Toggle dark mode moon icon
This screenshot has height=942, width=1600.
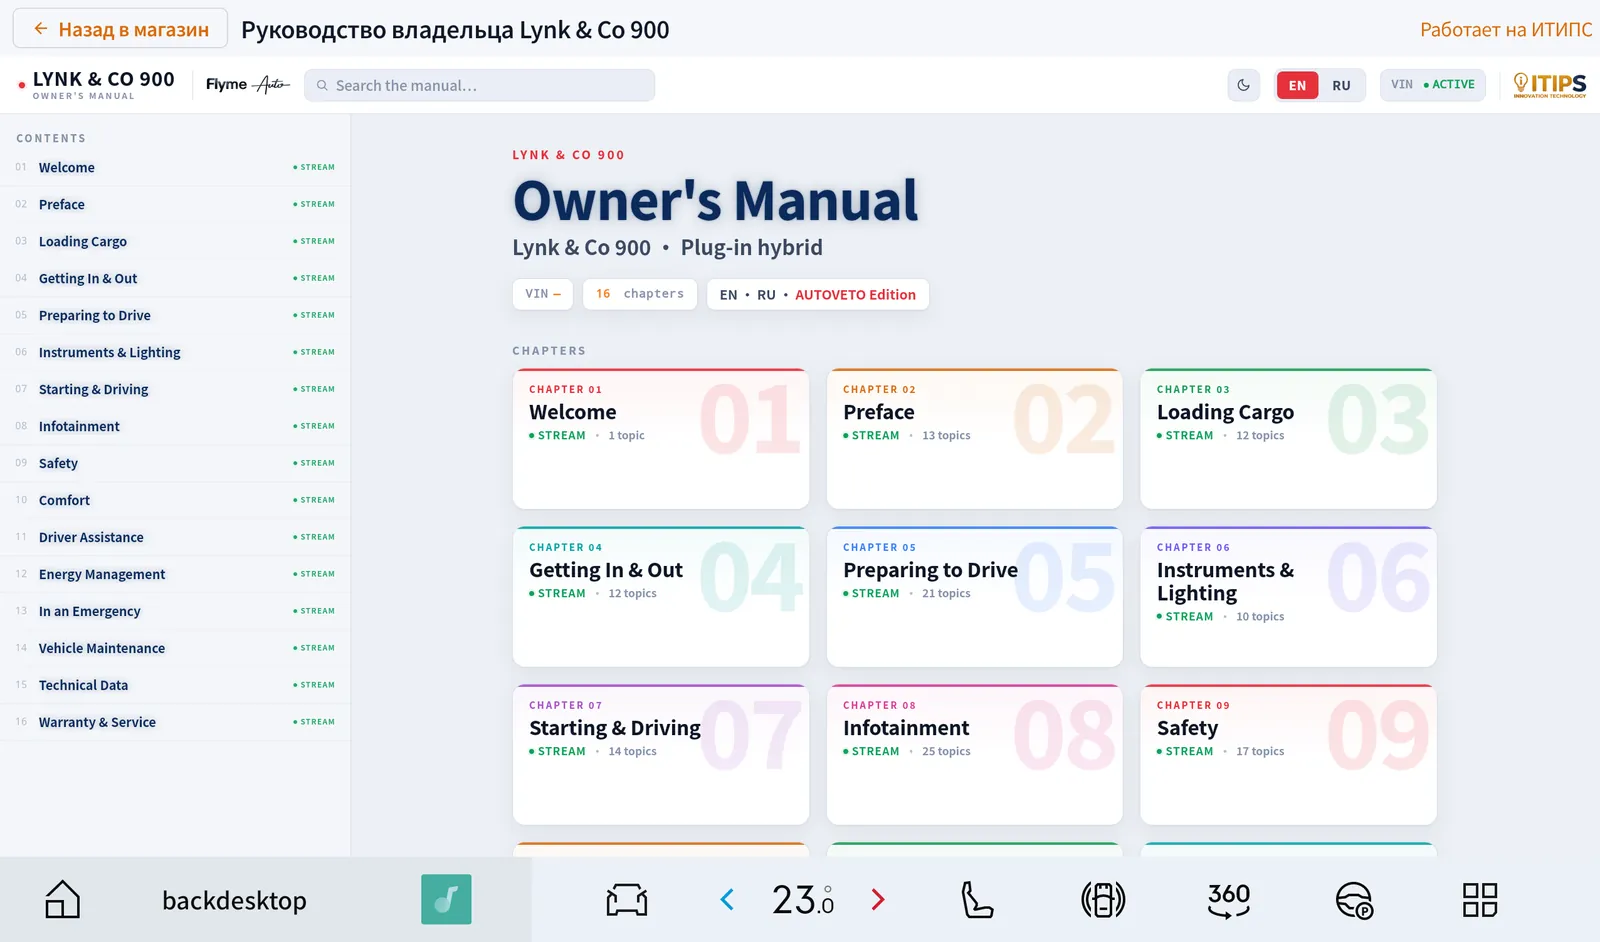pos(1243,85)
